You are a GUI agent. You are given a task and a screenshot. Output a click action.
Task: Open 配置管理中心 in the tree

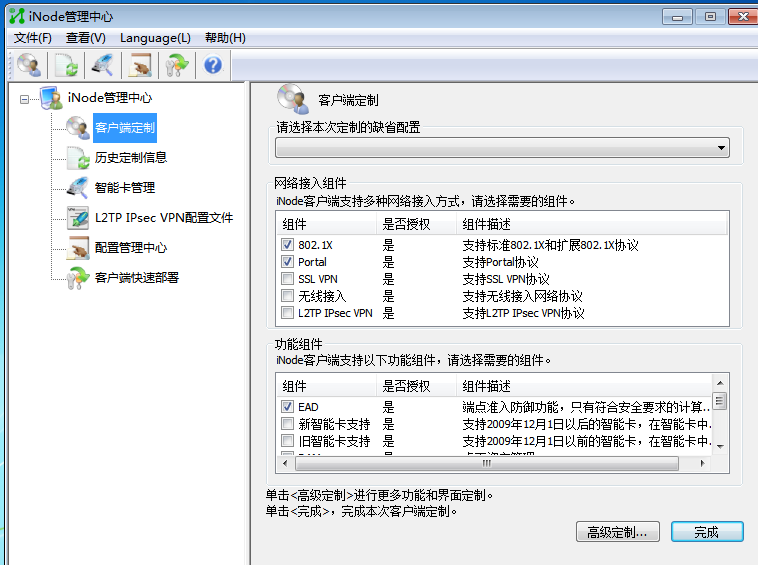(131, 248)
